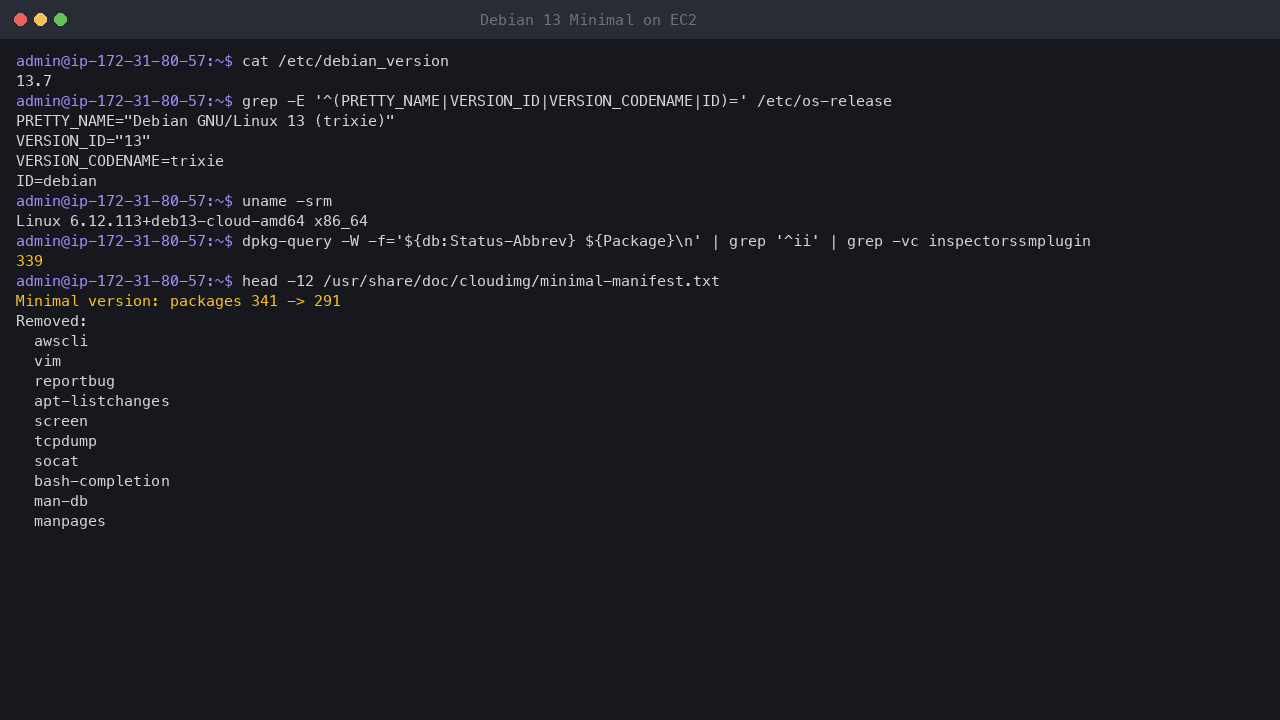Click the removed package "socat"

point(56,461)
